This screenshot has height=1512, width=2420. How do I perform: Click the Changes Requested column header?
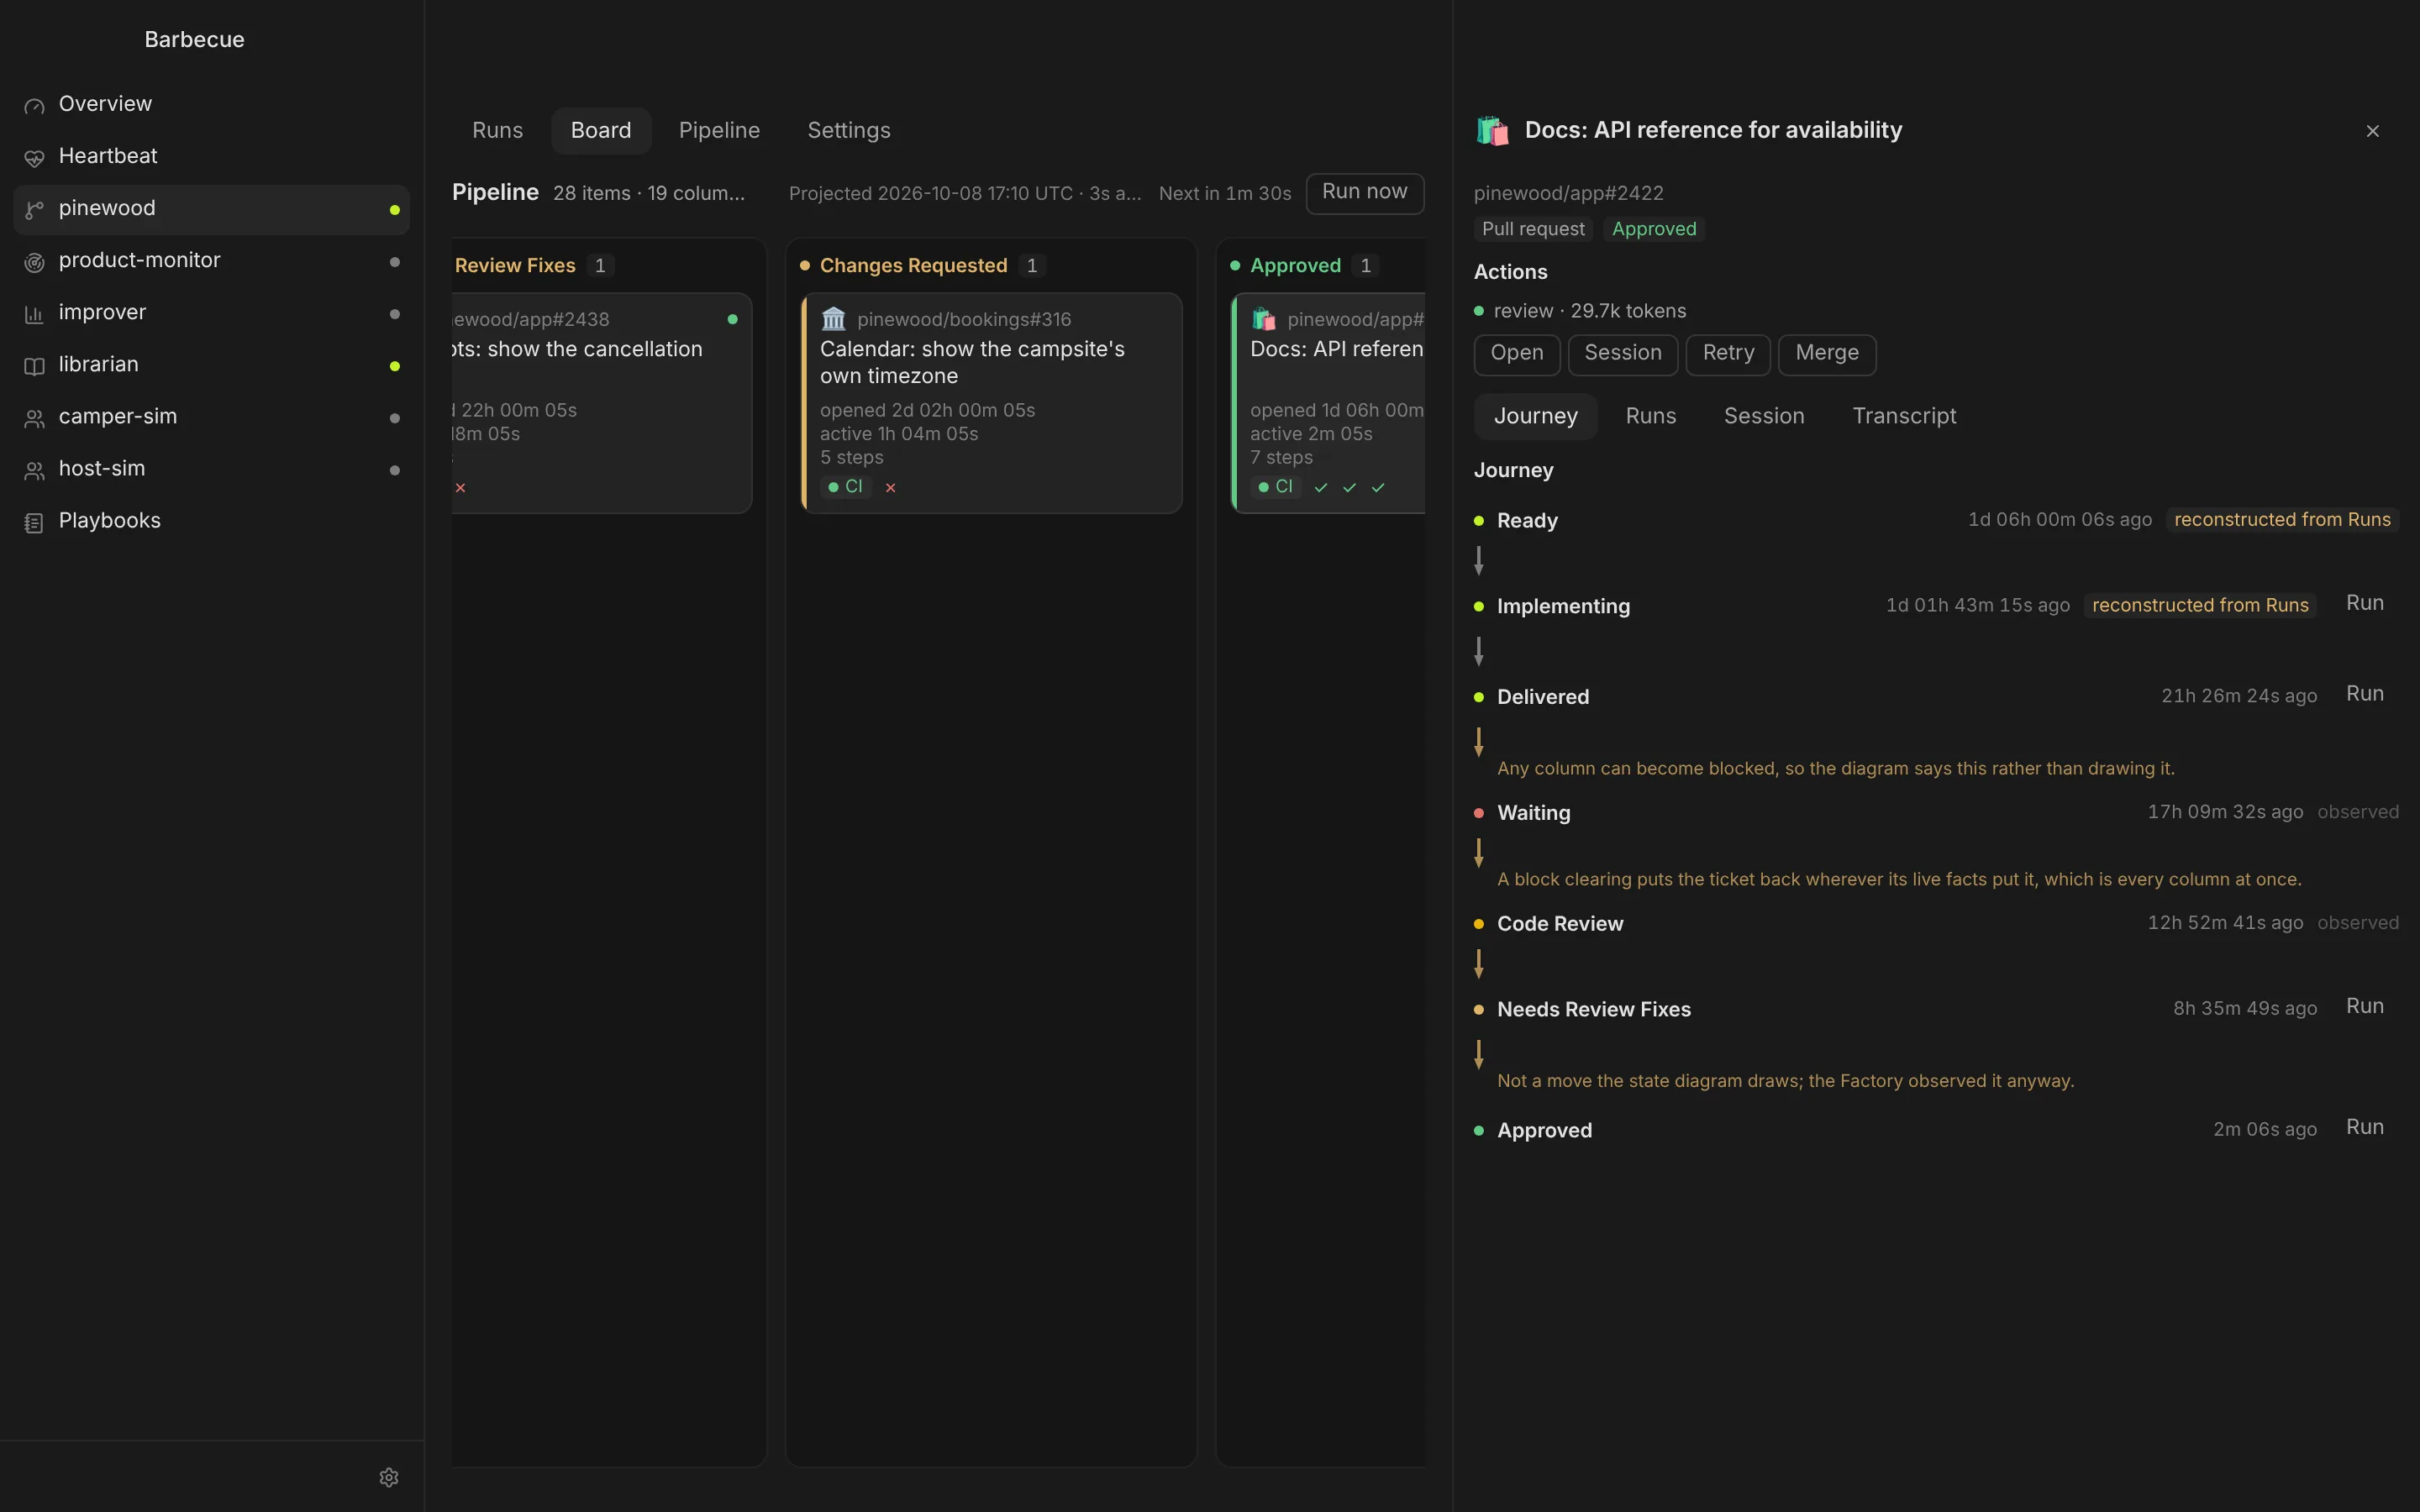click(913, 266)
